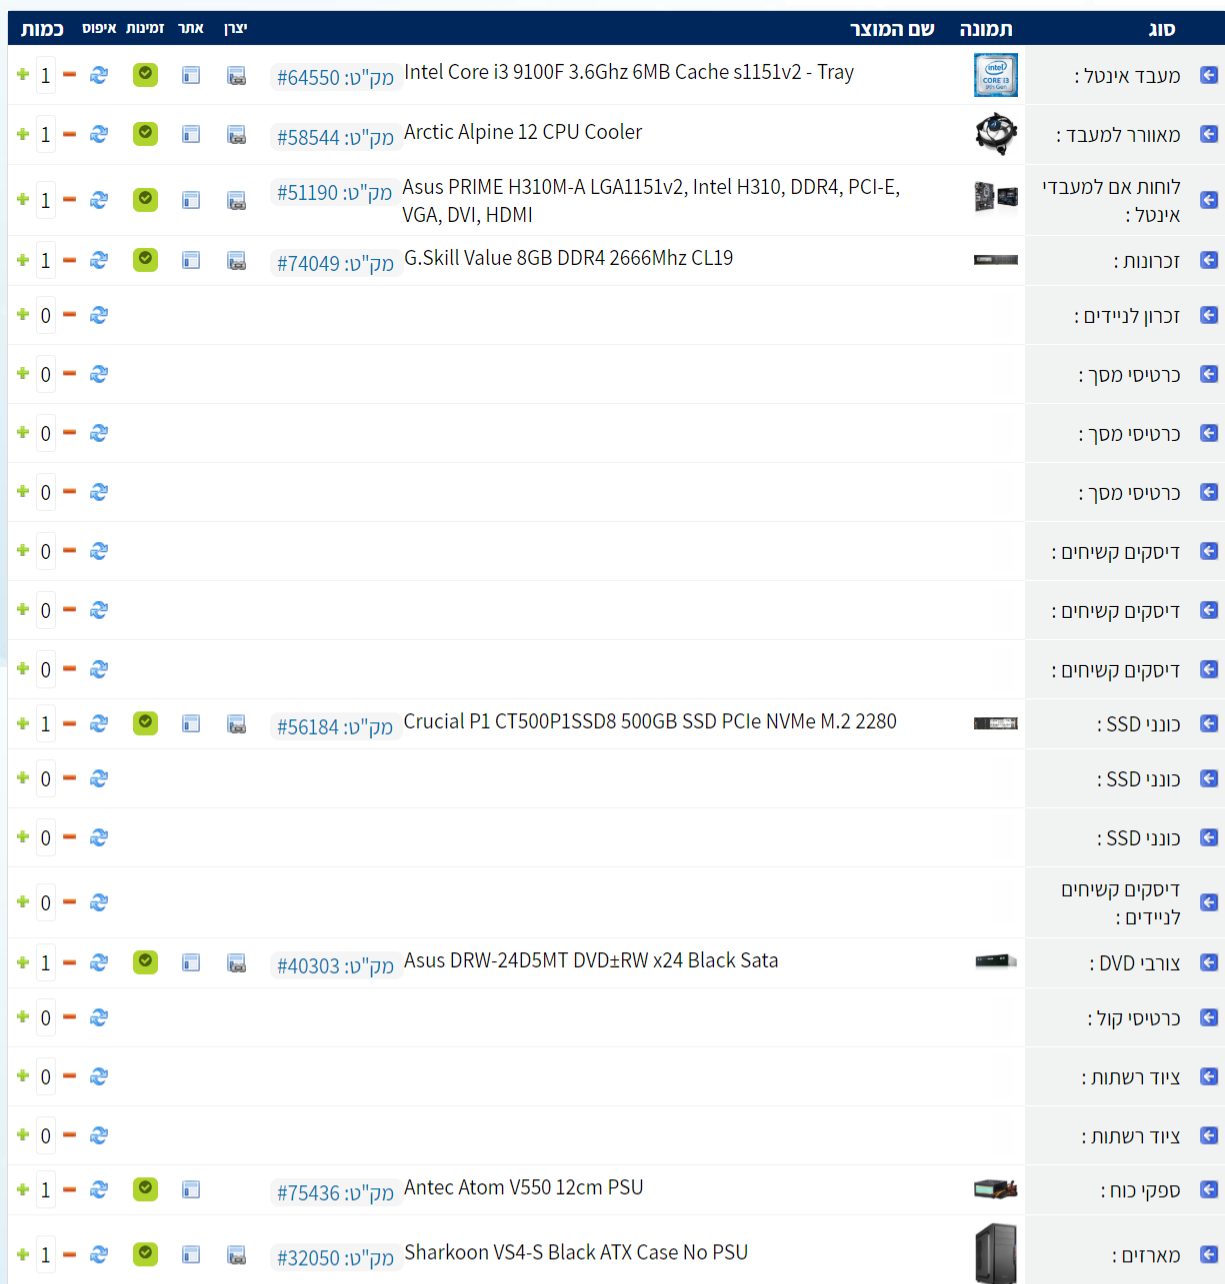1225x1284 pixels.
Task: Open manufacturer icon for Asus DRW-24D5MT
Action: pyautogui.click(x=237, y=962)
